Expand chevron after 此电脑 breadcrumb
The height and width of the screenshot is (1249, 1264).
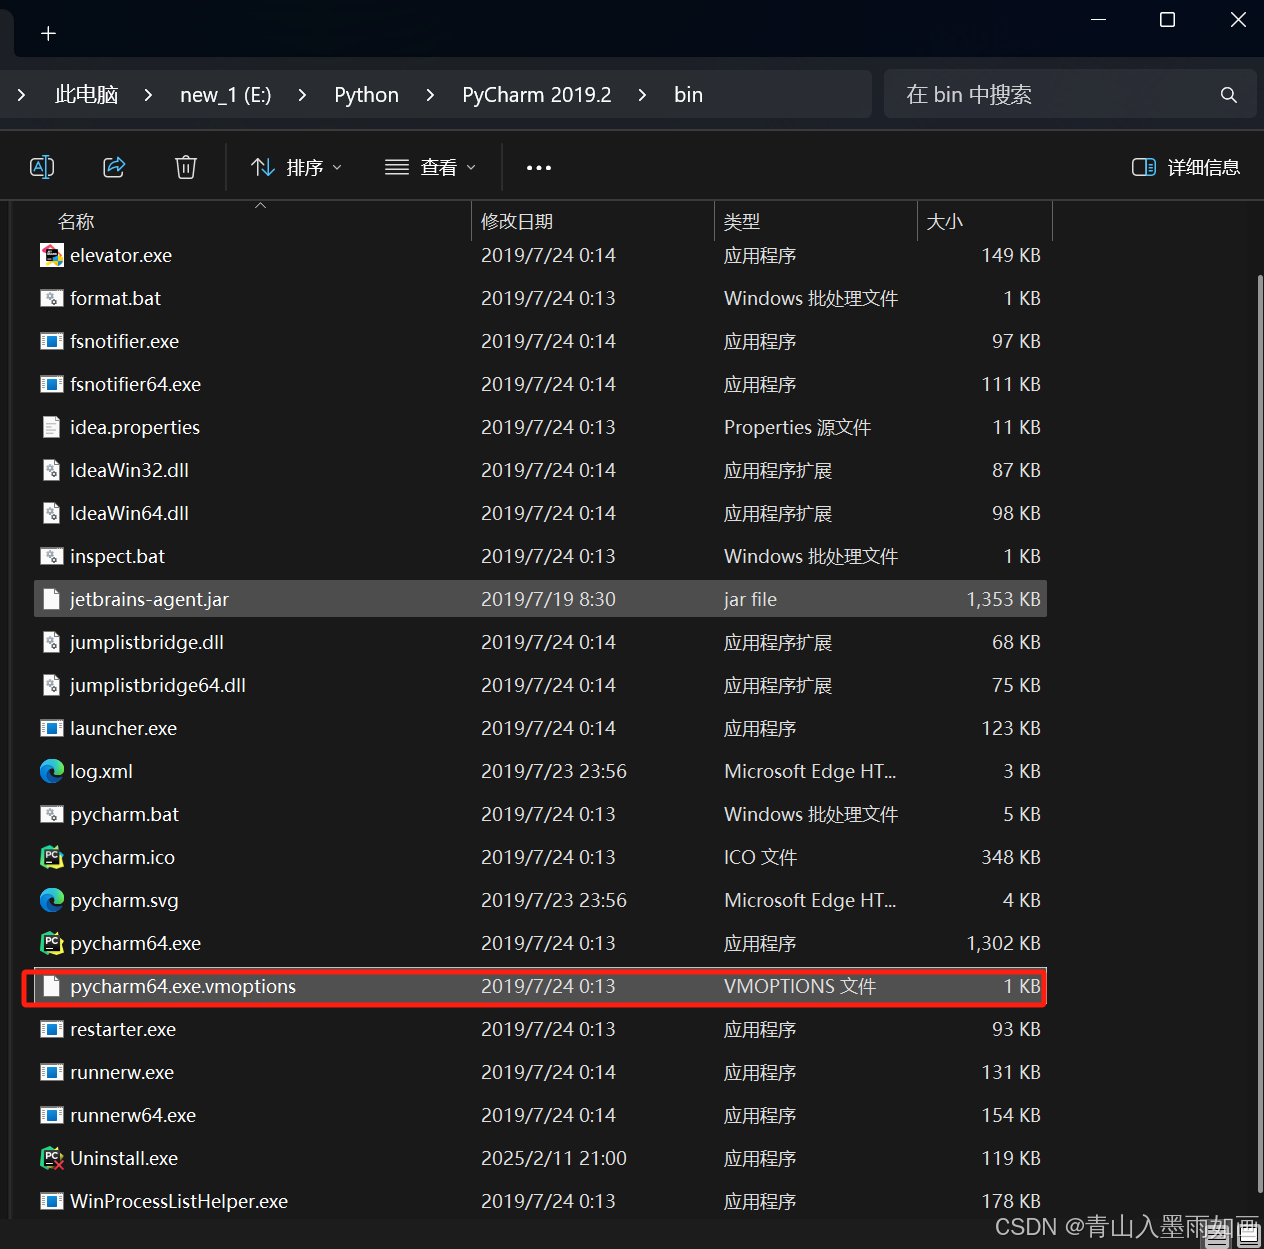pyautogui.click(x=148, y=95)
